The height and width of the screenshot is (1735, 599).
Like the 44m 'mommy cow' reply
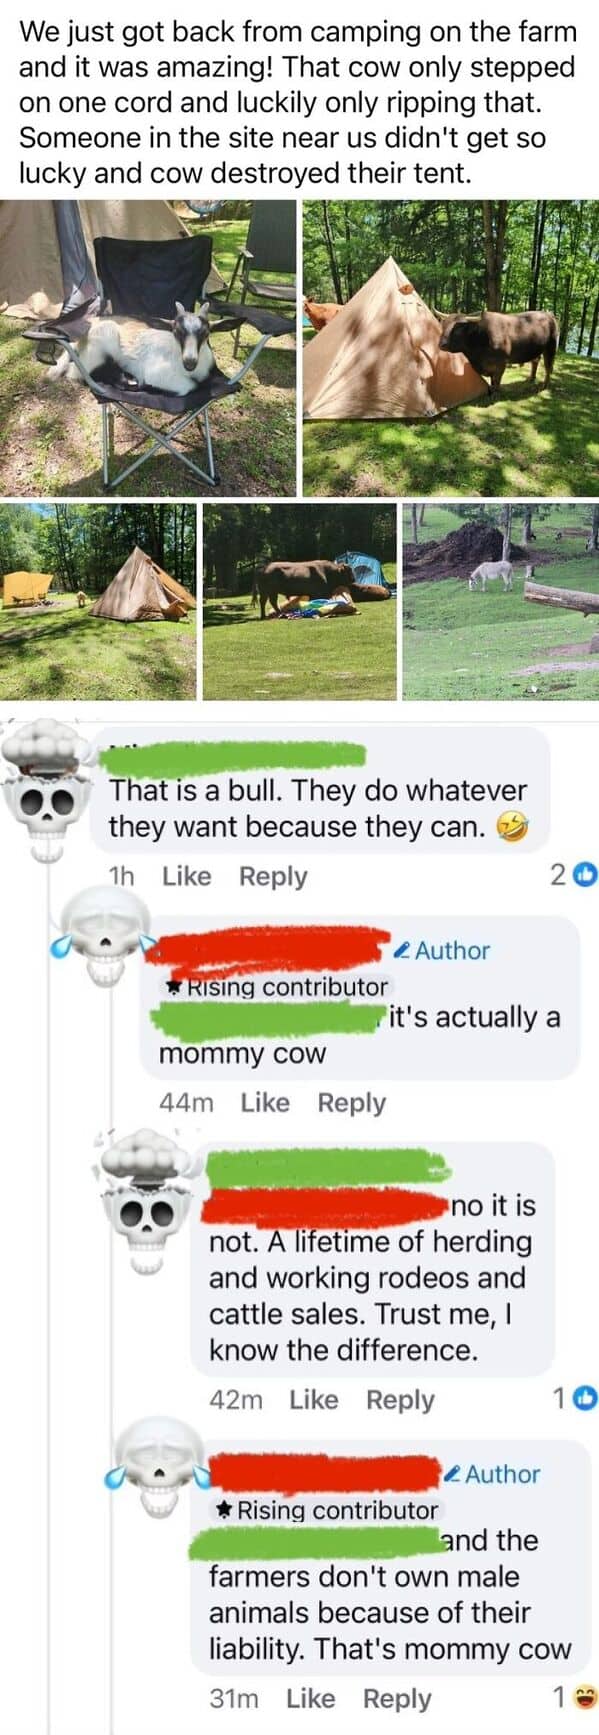point(265,1102)
